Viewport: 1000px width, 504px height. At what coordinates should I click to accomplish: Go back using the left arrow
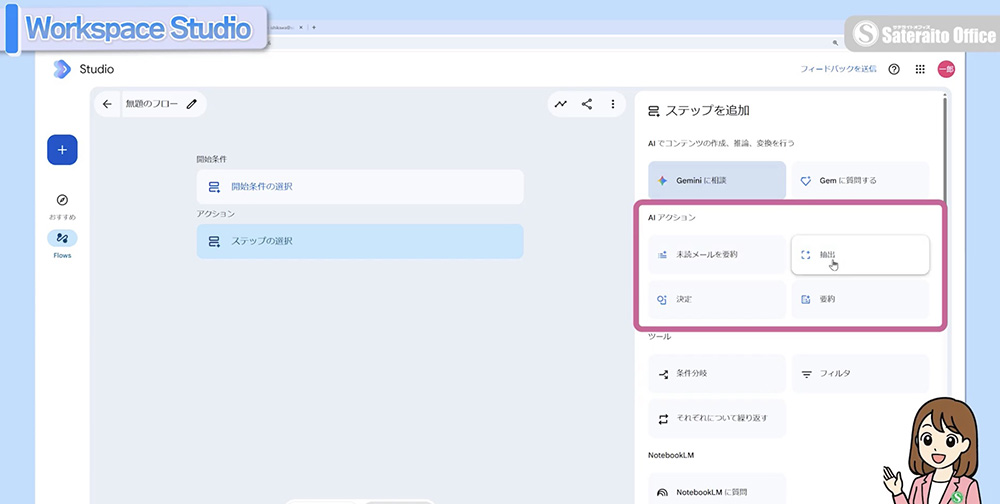107,104
